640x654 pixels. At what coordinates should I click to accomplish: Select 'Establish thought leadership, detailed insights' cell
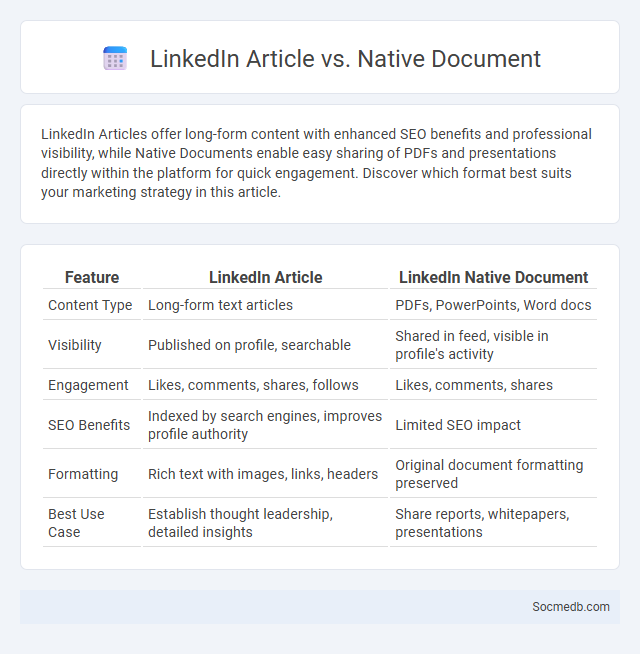pyautogui.click(x=265, y=523)
